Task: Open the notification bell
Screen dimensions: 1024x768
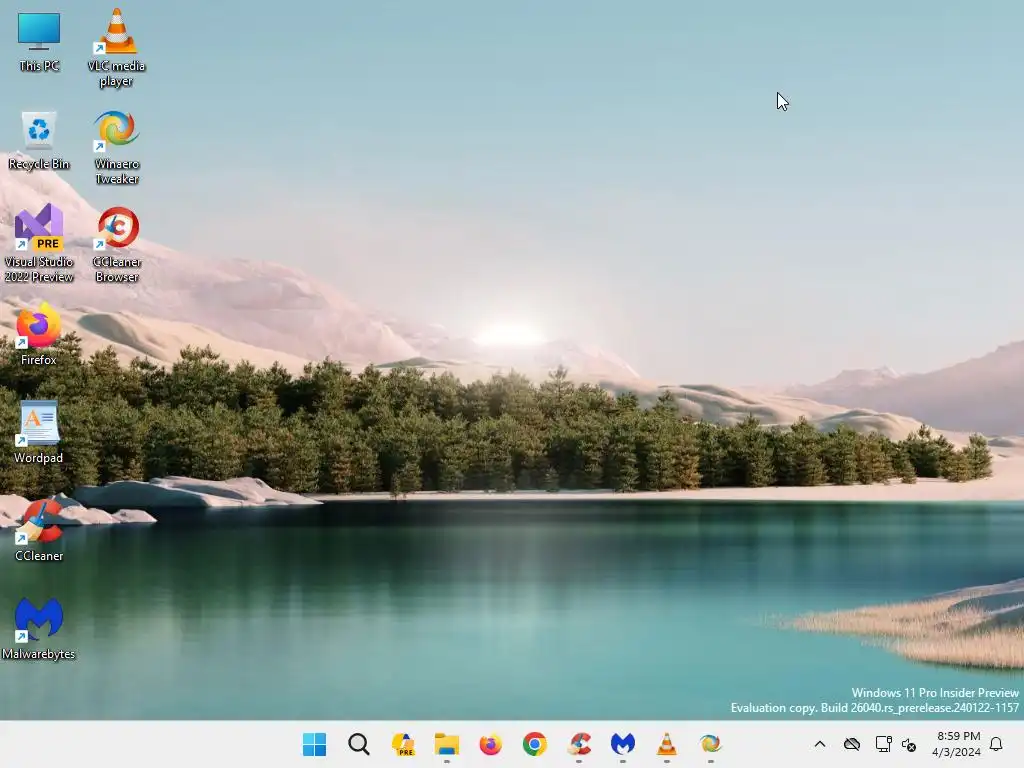Action: click(996, 744)
